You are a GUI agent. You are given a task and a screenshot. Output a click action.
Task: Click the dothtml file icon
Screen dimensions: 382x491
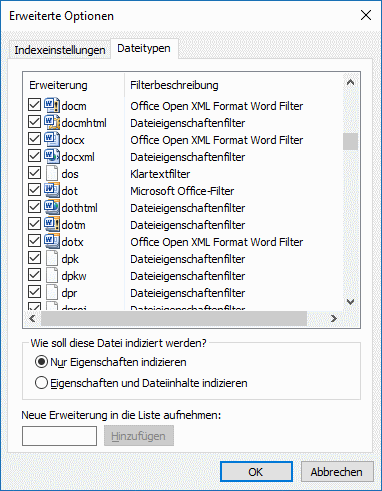tap(52, 207)
